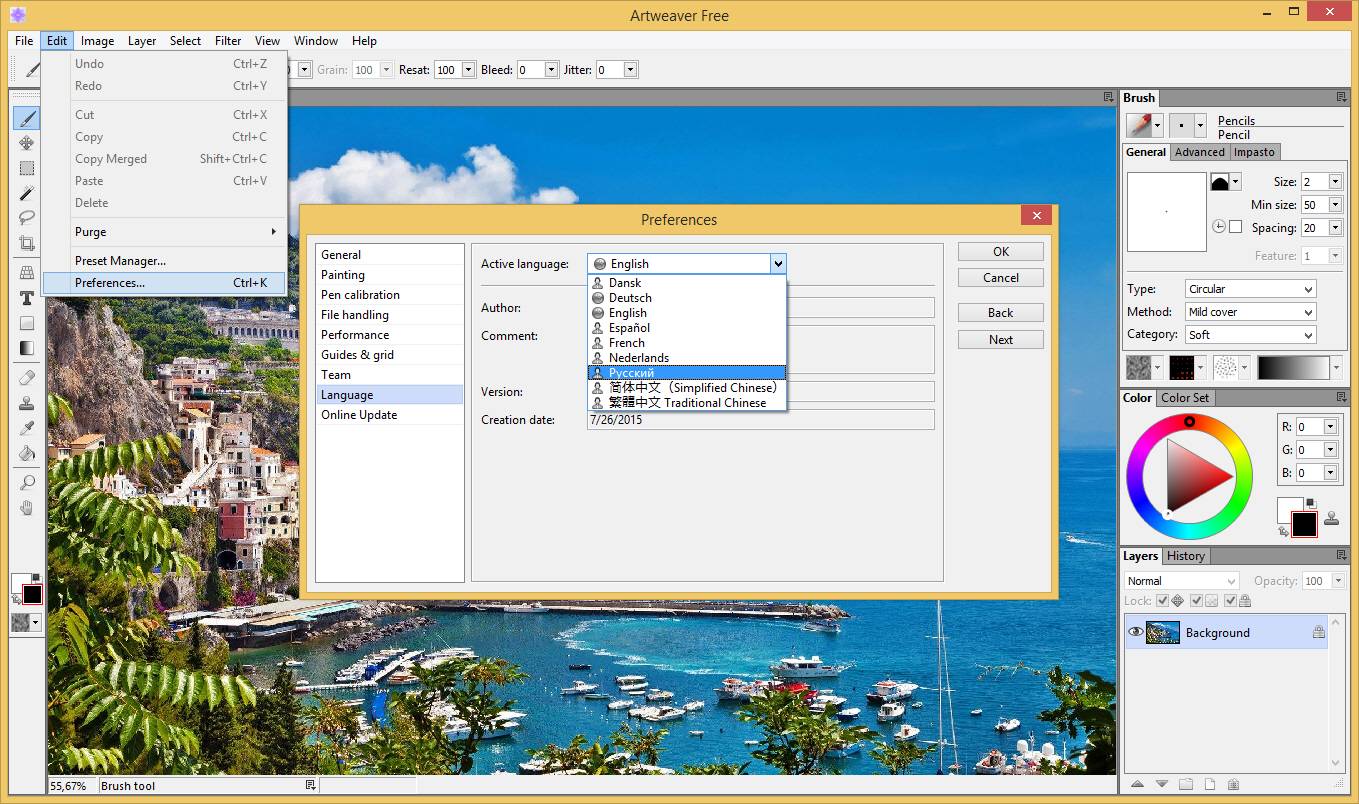Select the Brush tool in the toolbox
Viewport: 1359px width, 804px height.
[x=27, y=119]
